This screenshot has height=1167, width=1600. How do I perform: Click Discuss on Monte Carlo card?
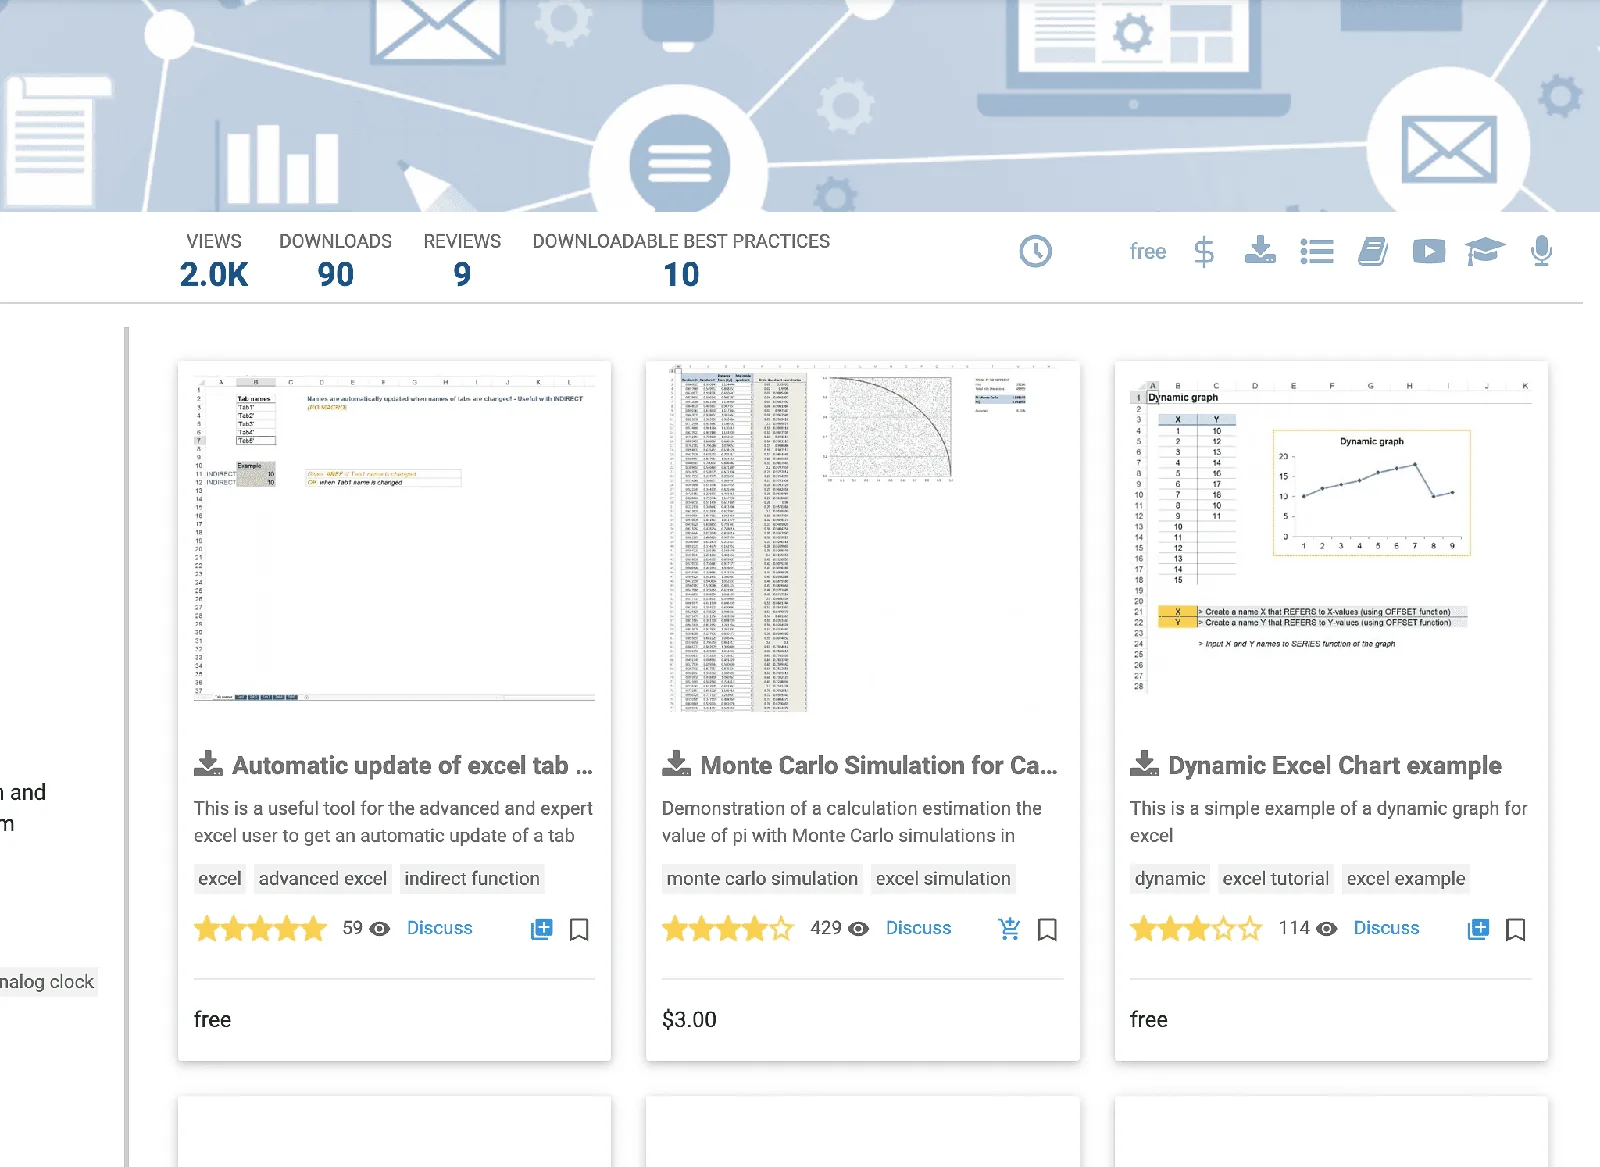(919, 928)
